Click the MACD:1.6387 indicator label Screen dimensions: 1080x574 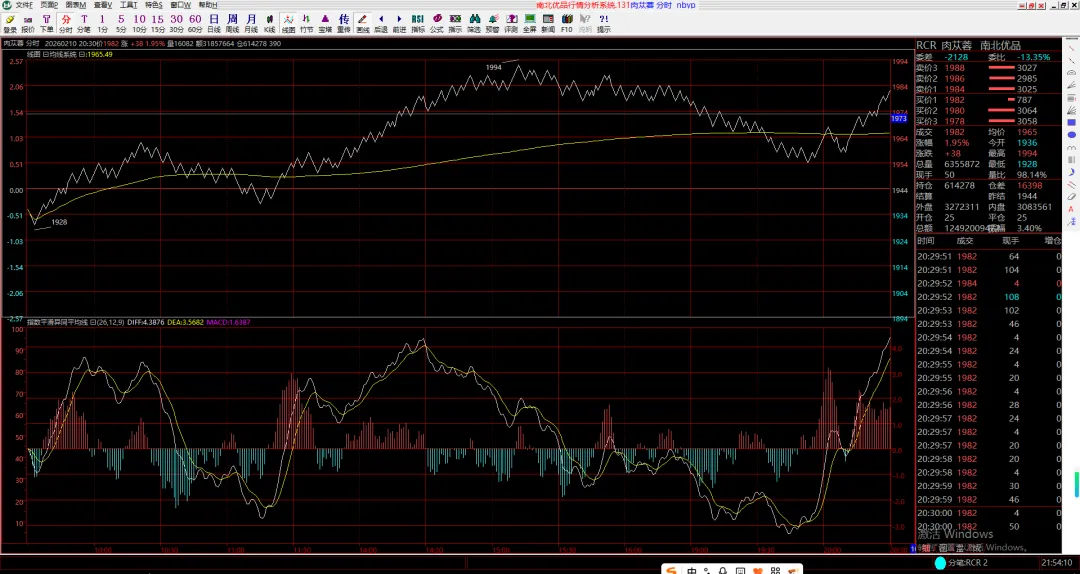(x=228, y=322)
